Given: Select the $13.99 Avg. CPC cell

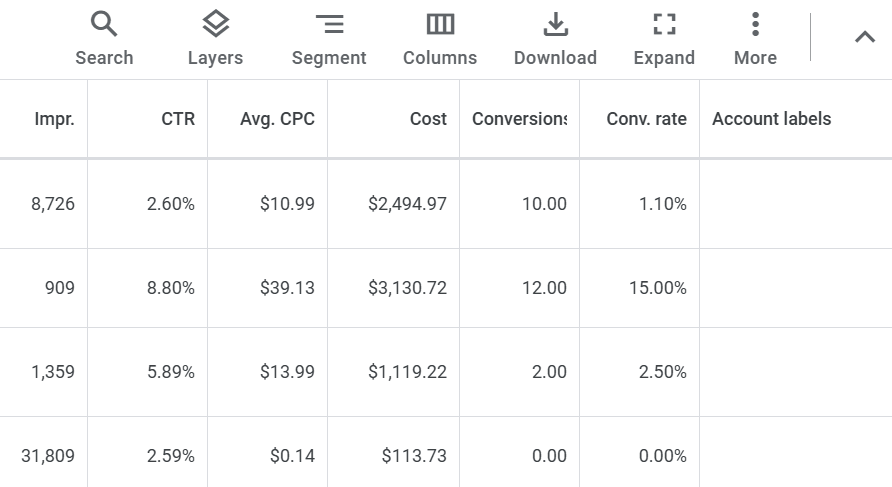Looking at the screenshot, I should (268, 372).
